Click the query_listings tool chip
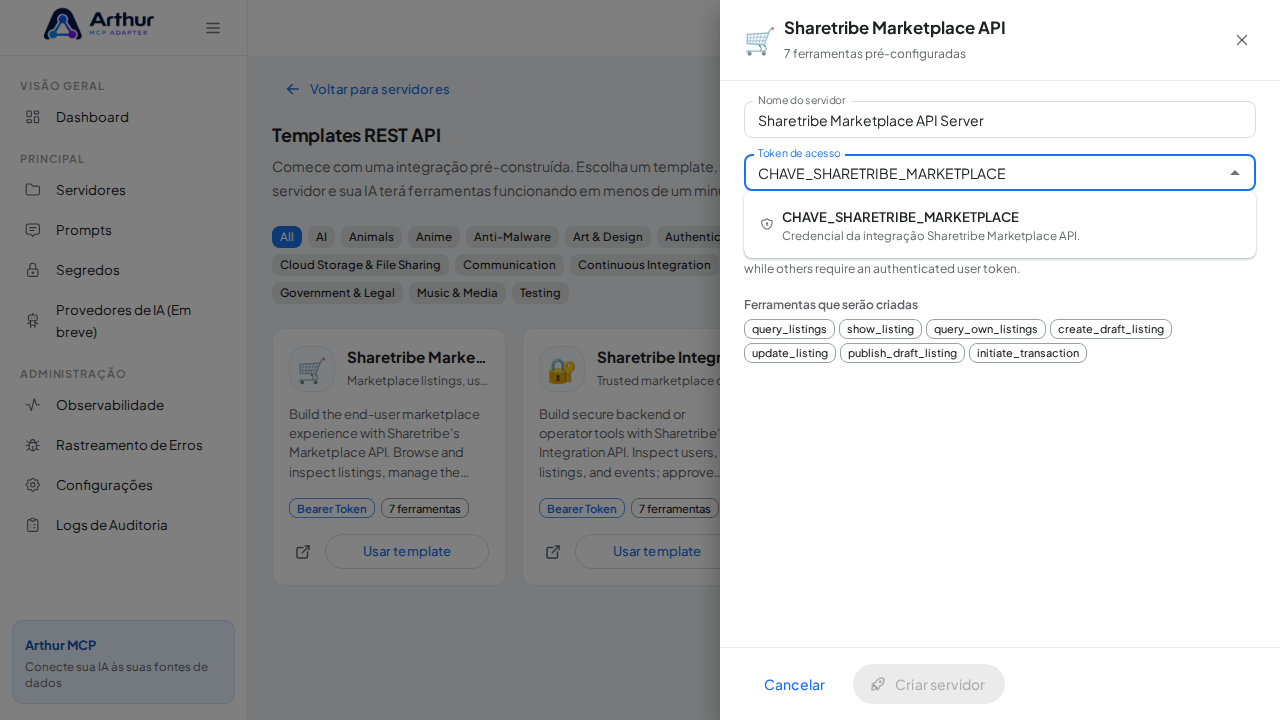 point(789,329)
